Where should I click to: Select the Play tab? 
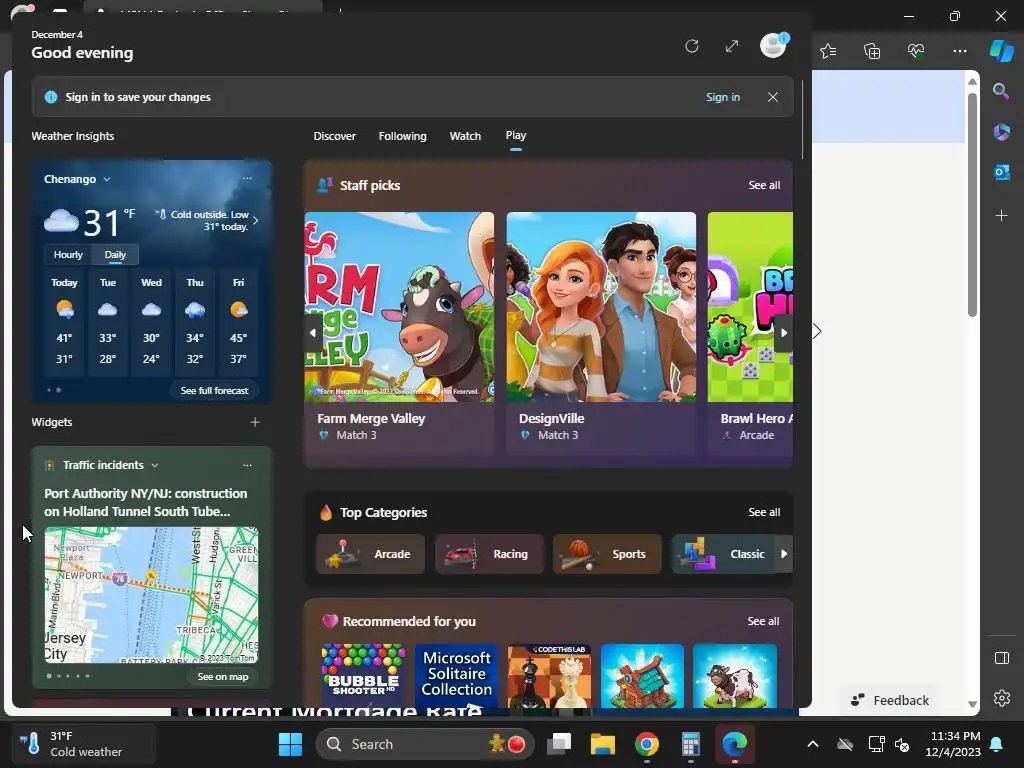point(515,136)
